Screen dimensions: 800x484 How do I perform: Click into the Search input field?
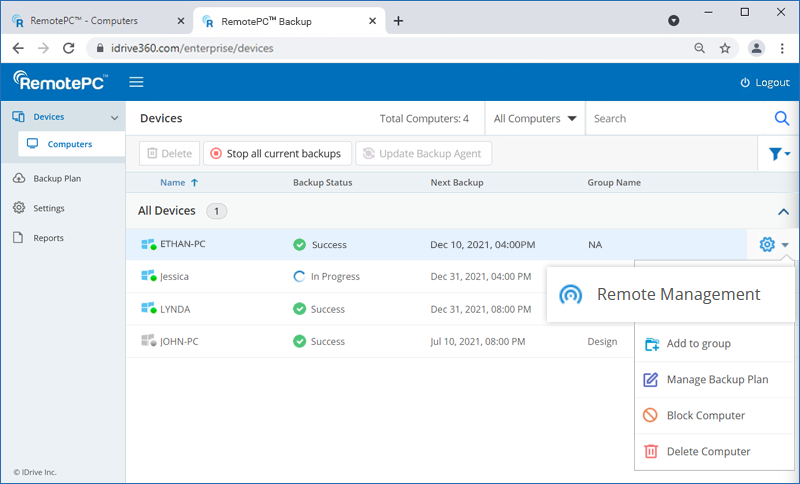675,118
